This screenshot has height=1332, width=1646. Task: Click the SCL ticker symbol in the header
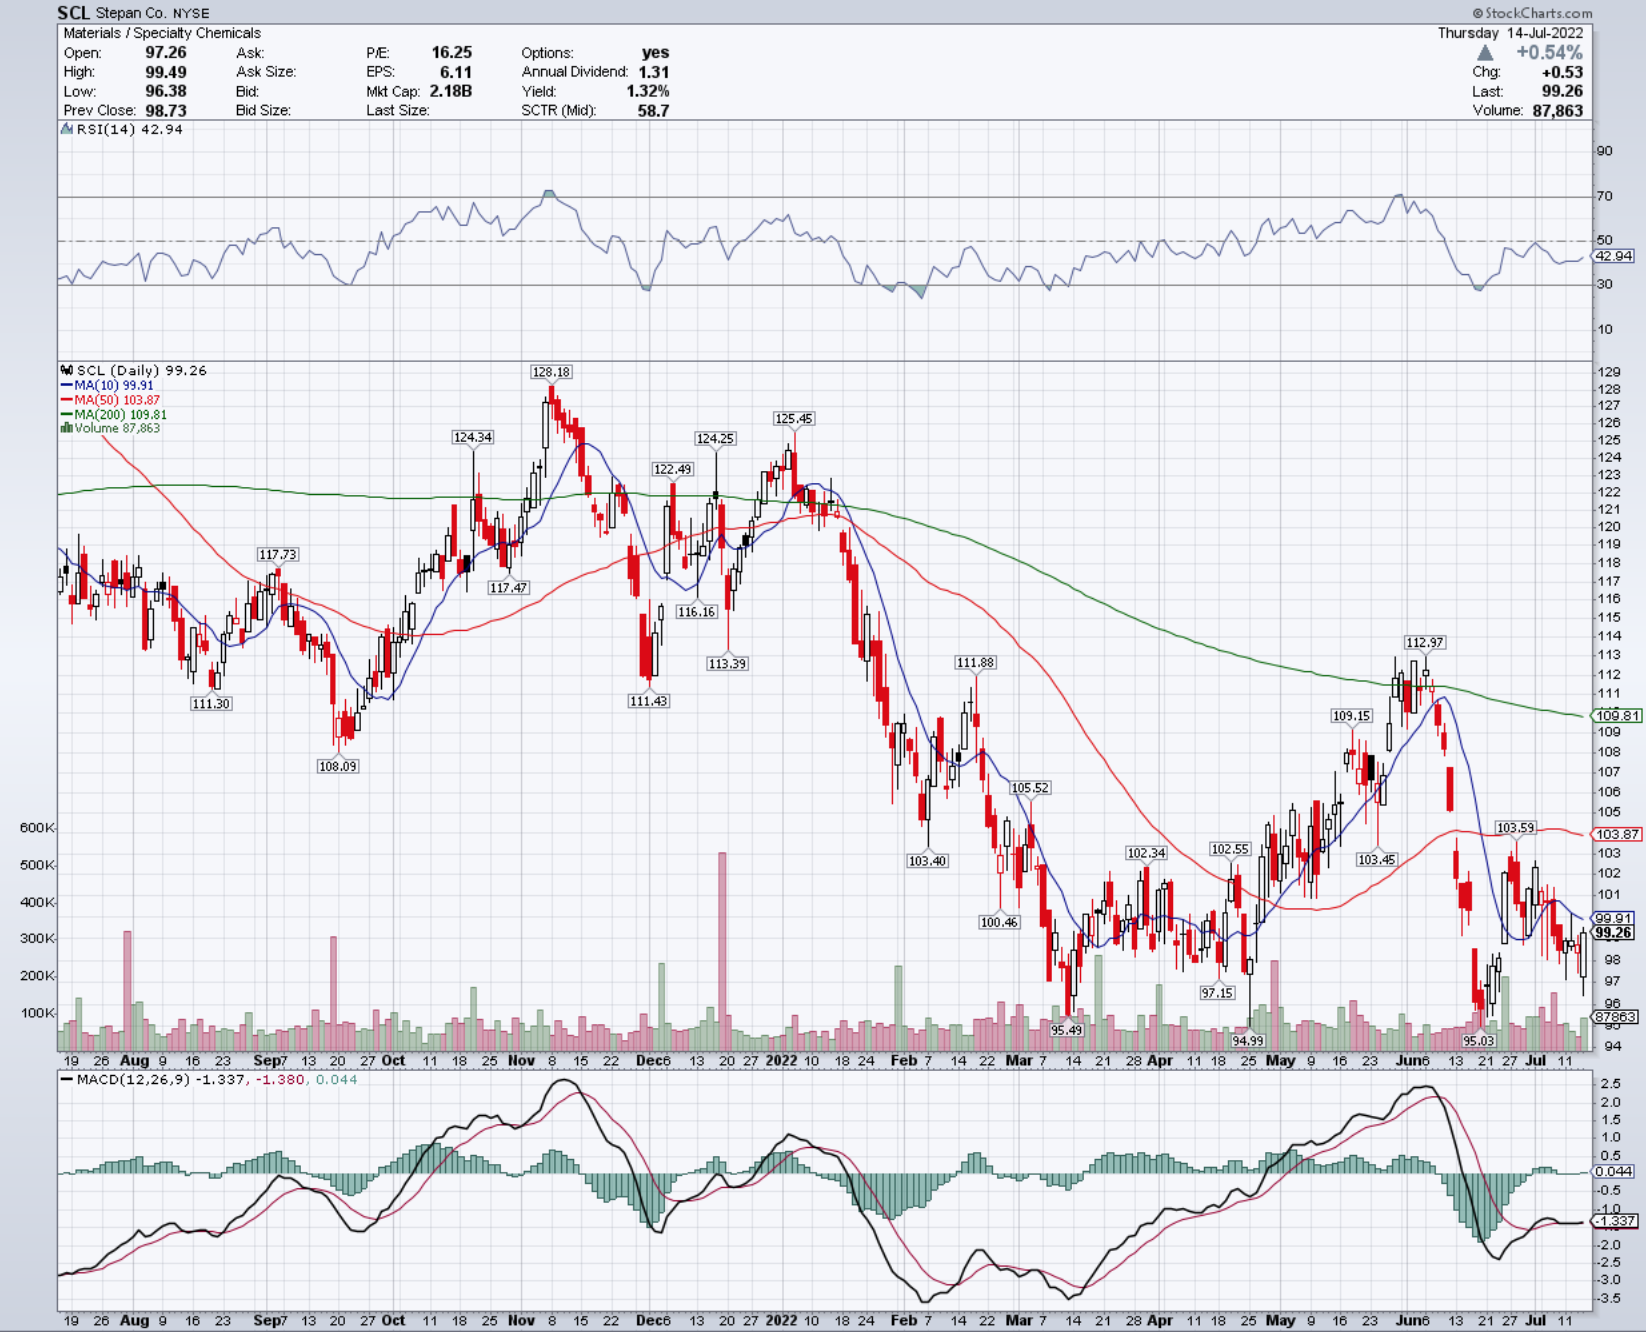click(73, 13)
